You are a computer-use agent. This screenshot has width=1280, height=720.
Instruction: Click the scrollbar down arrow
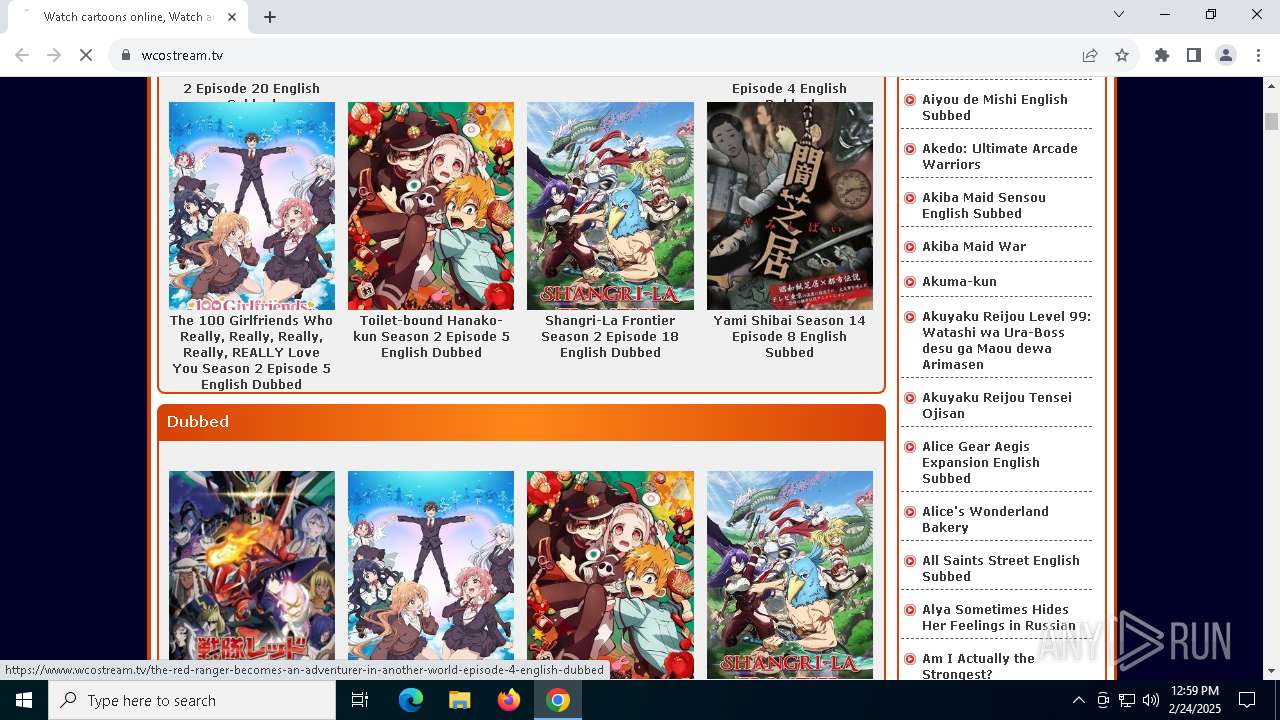[x=1271, y=671]
